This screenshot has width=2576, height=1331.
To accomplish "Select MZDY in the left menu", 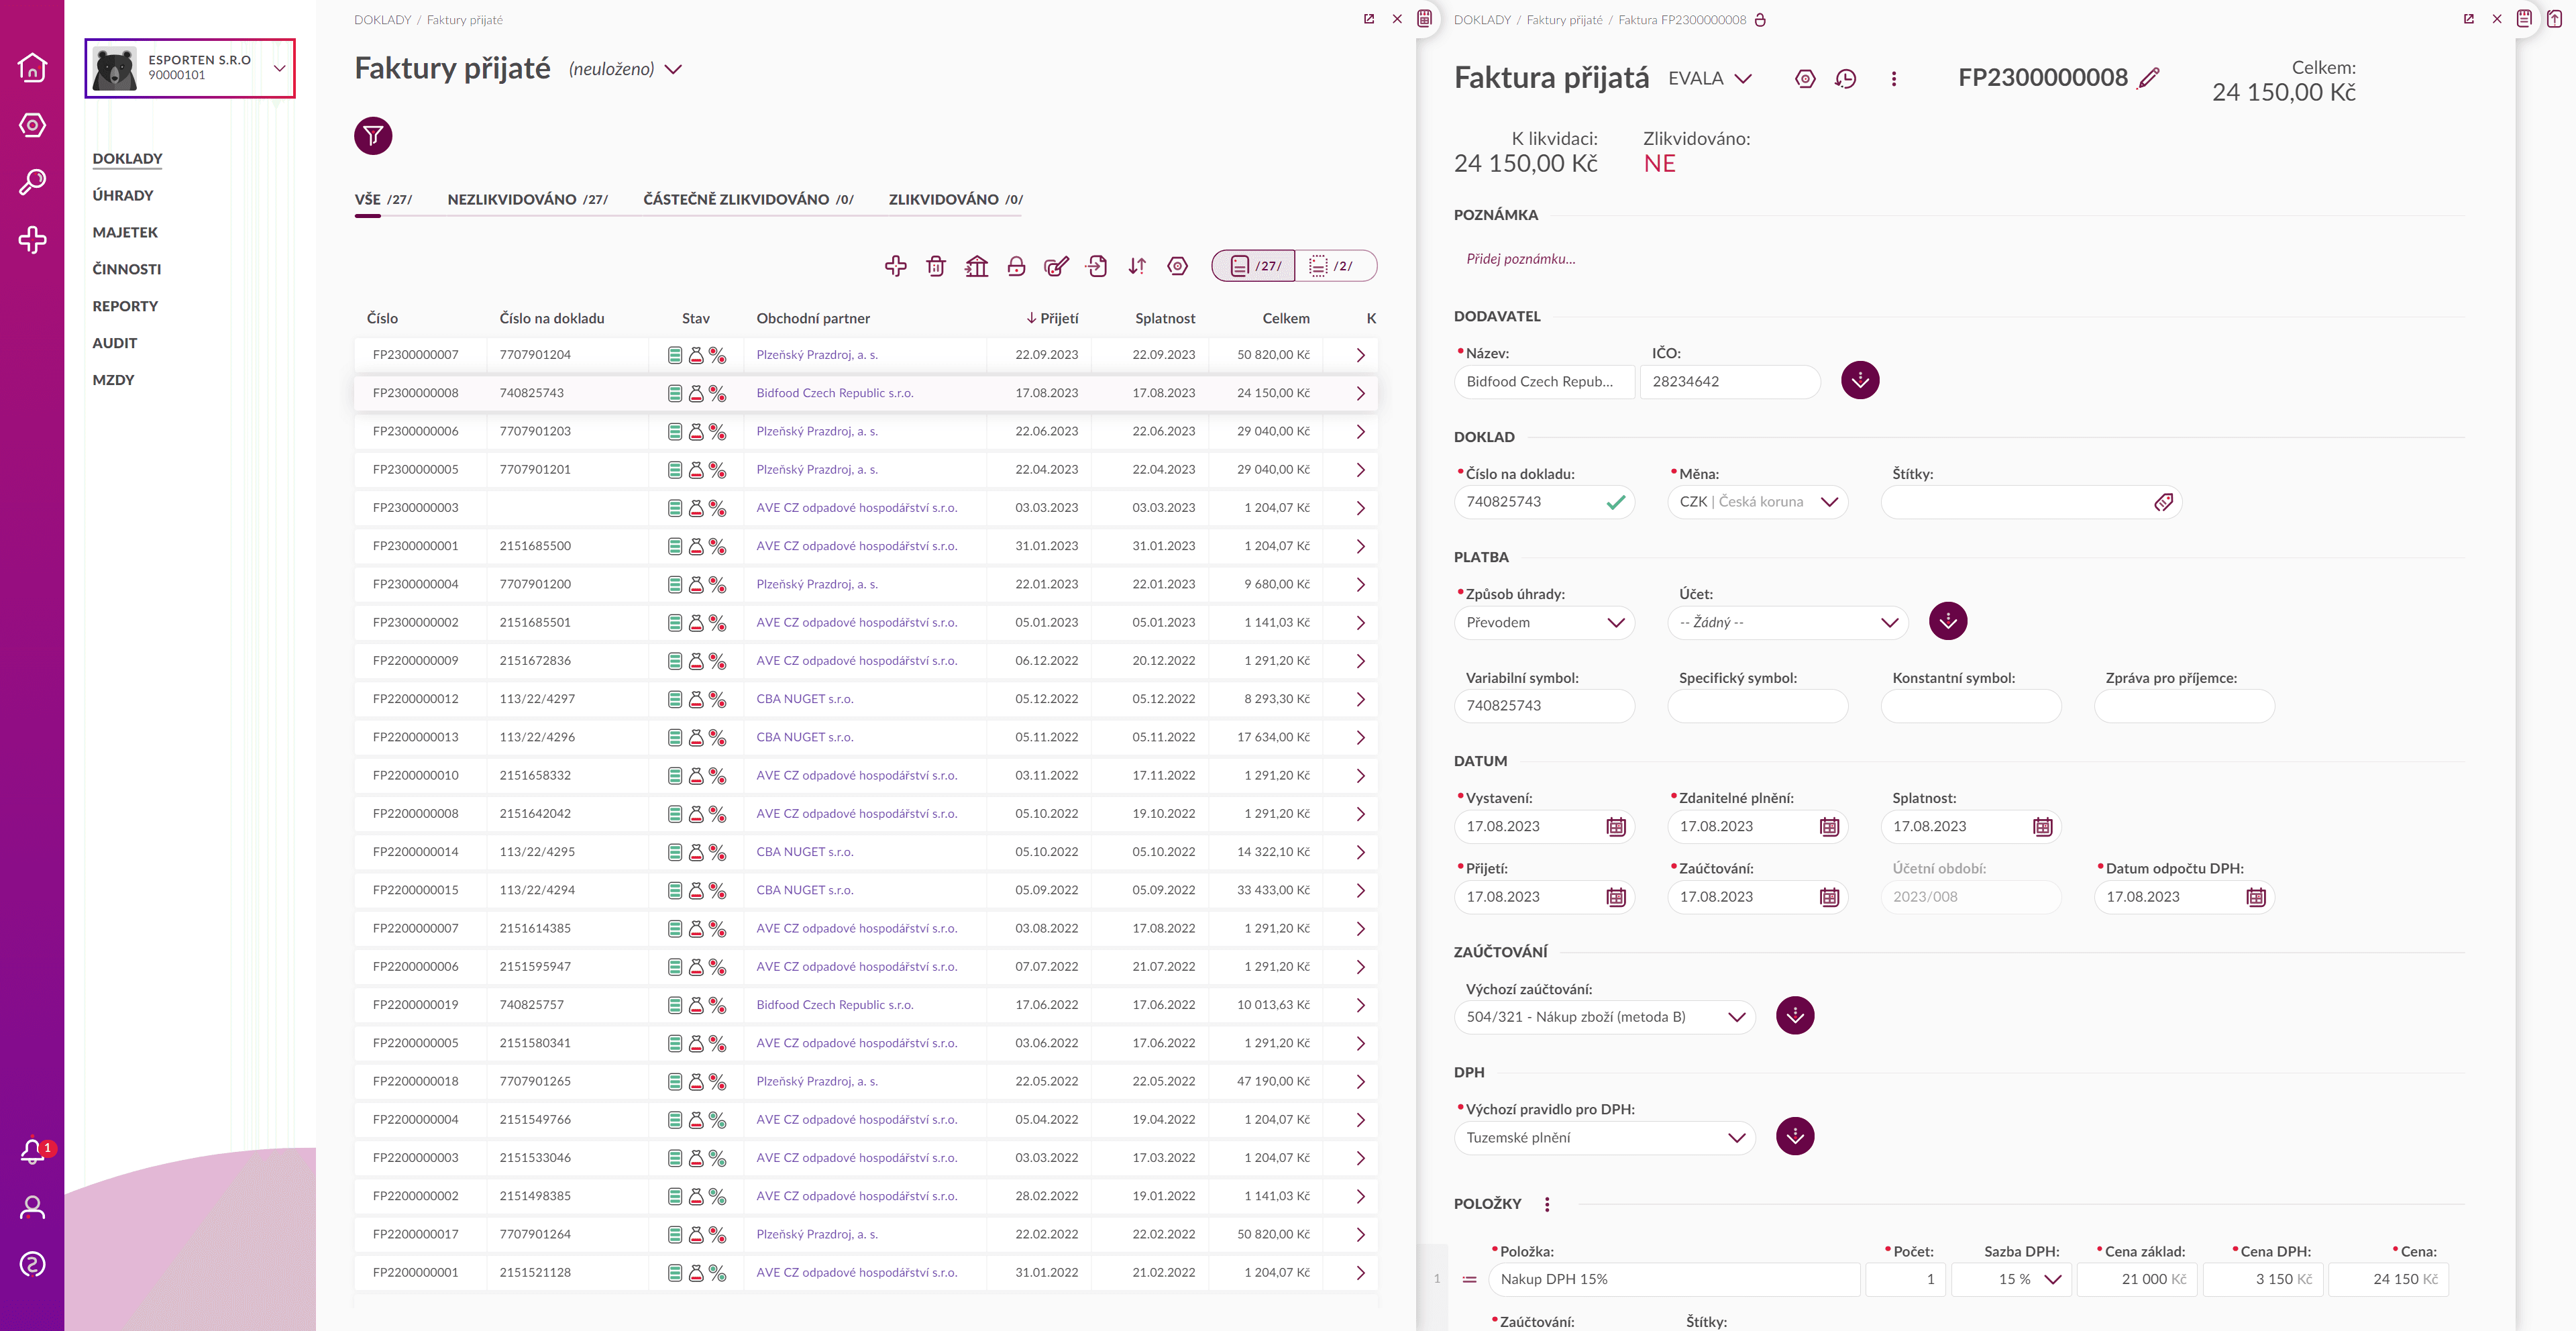I will (113, 380).
